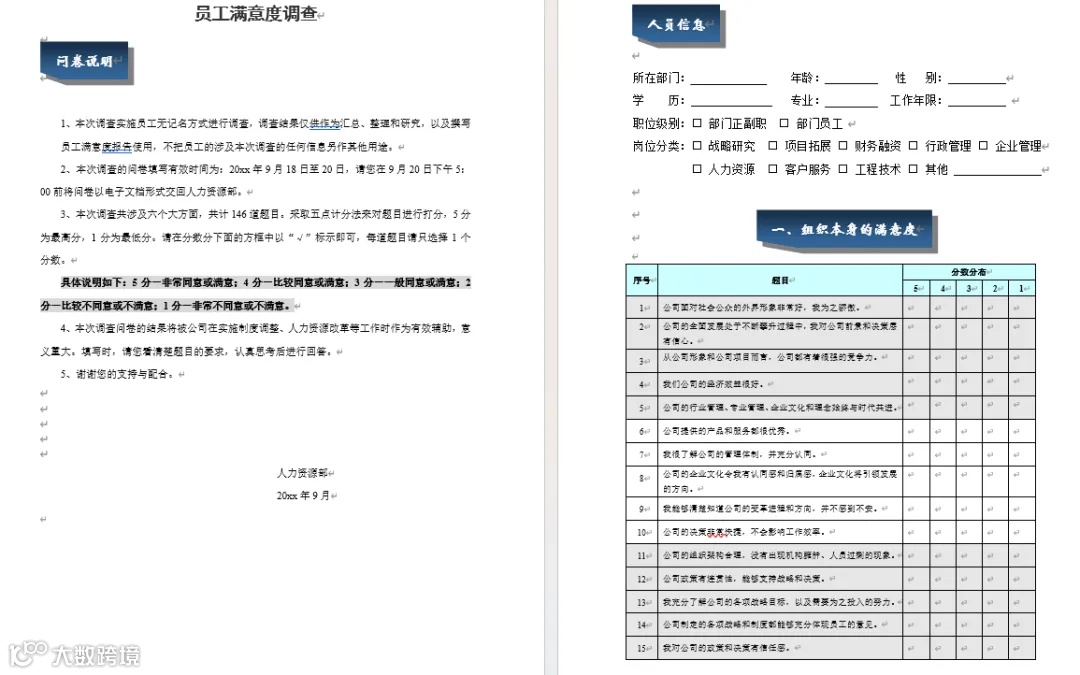Click score column header 3

(x=969, y=289)
